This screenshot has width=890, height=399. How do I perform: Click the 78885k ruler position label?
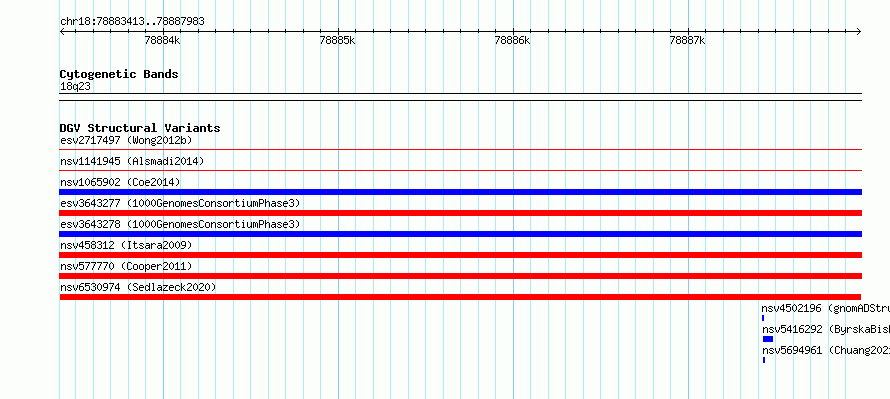(338, 40)
